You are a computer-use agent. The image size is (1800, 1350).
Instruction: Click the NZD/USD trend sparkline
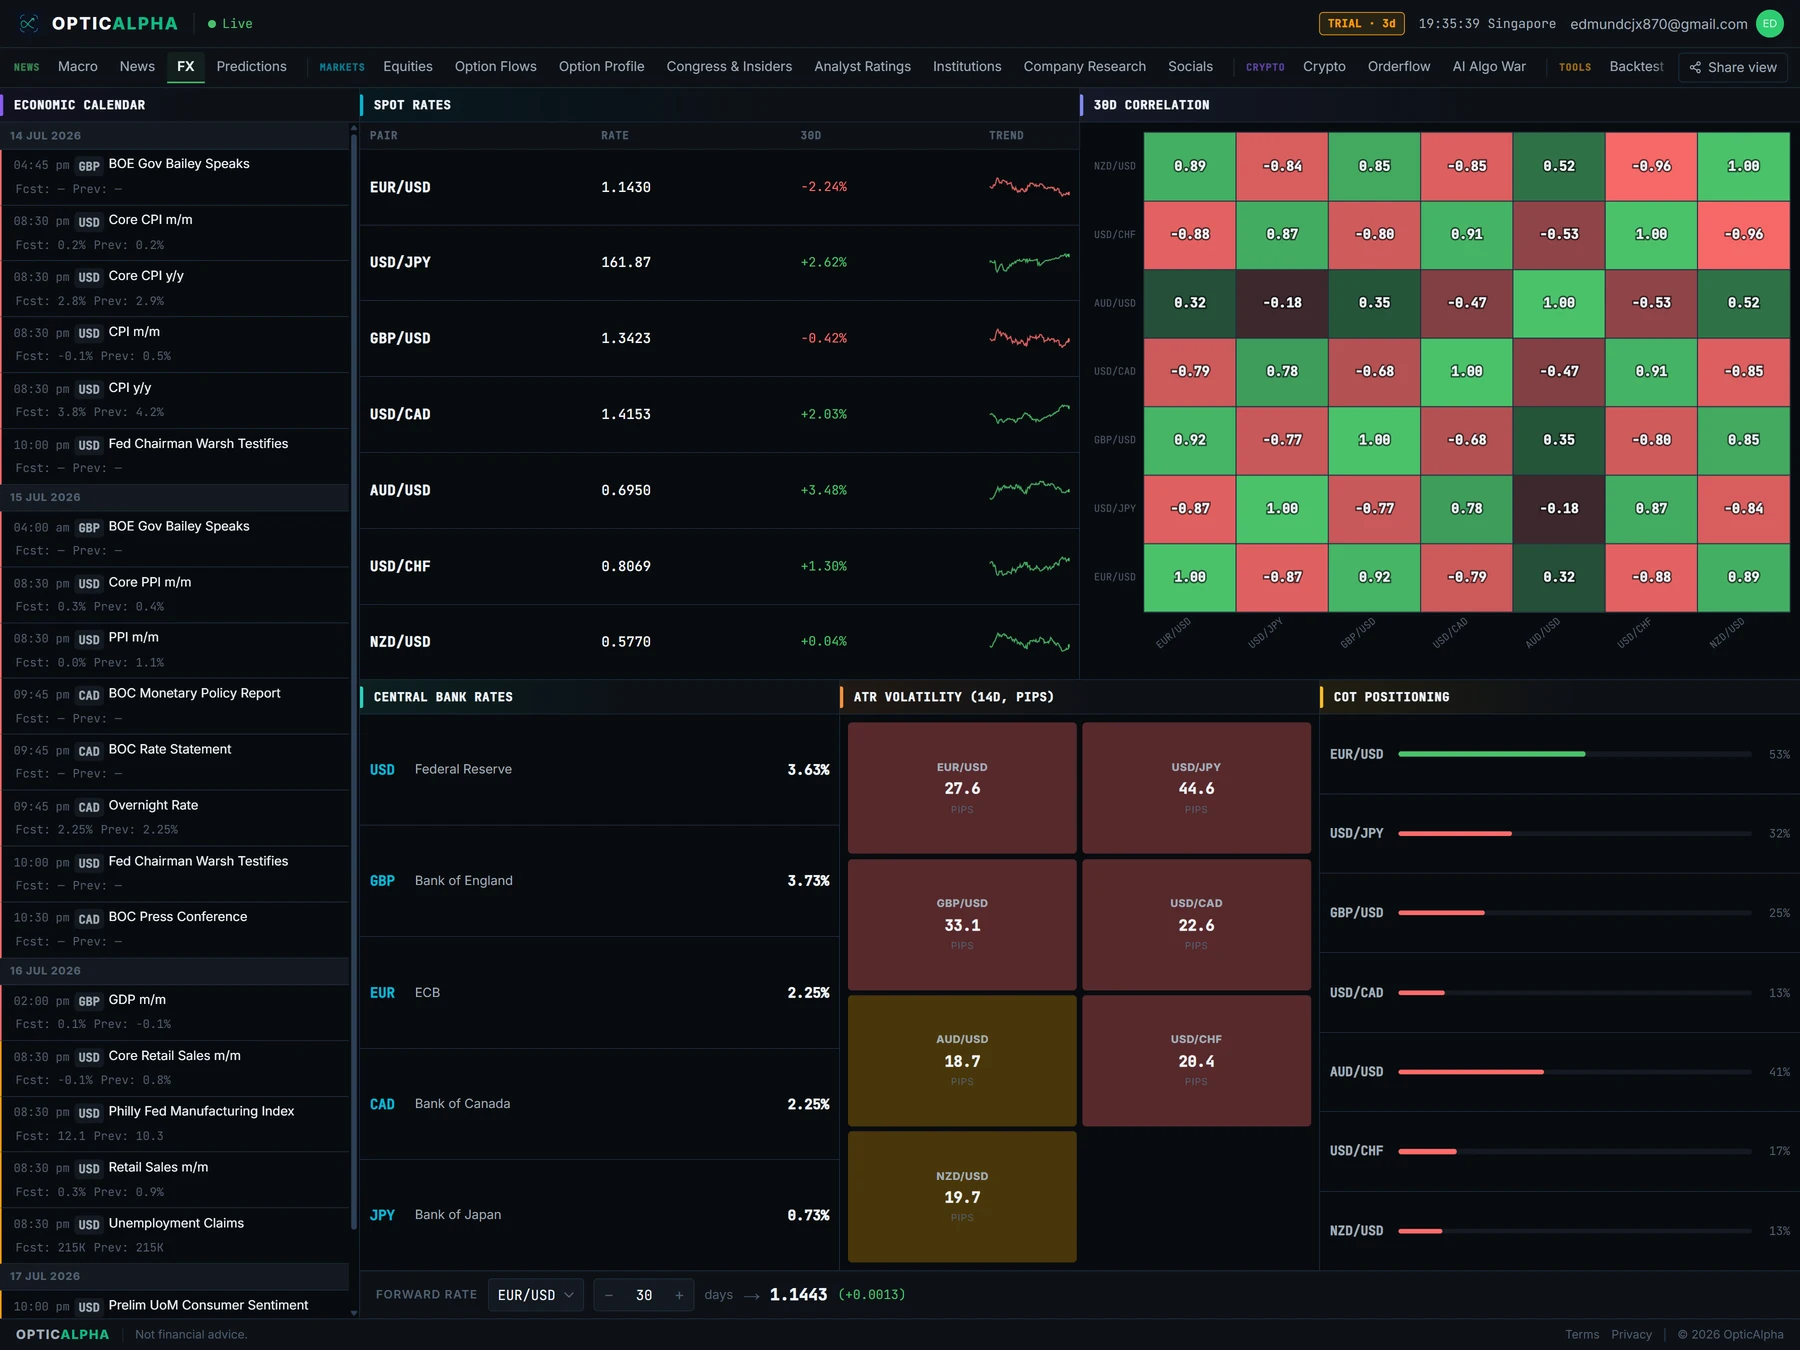pyautogui.click(x=1029, y=641)
